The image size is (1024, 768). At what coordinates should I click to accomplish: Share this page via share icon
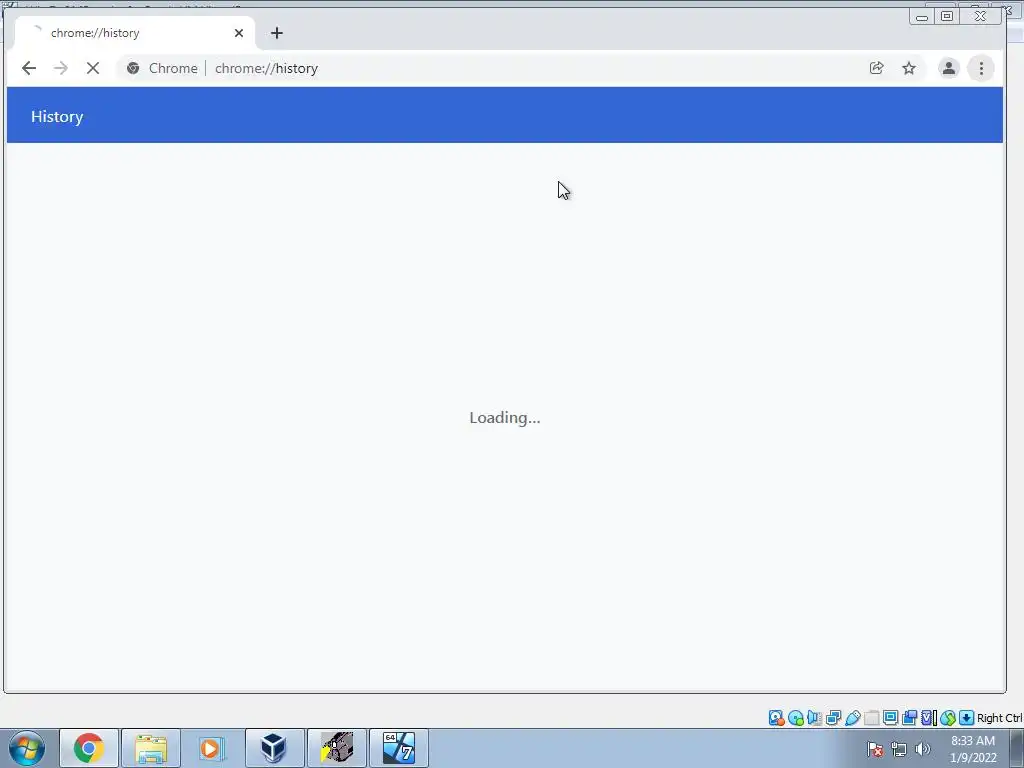click(876, 68)
